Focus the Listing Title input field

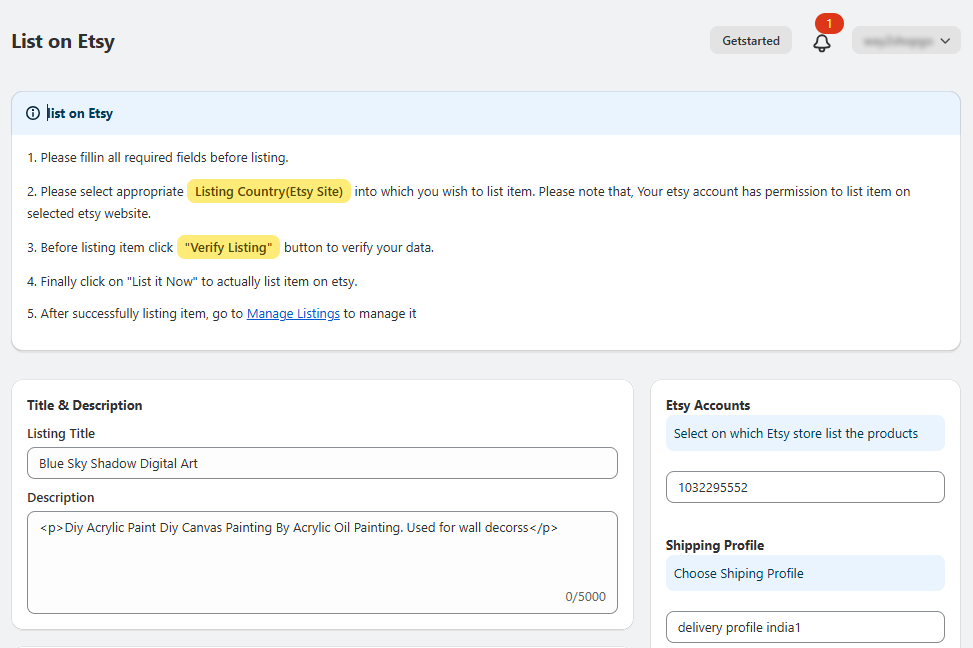[322, 463]
